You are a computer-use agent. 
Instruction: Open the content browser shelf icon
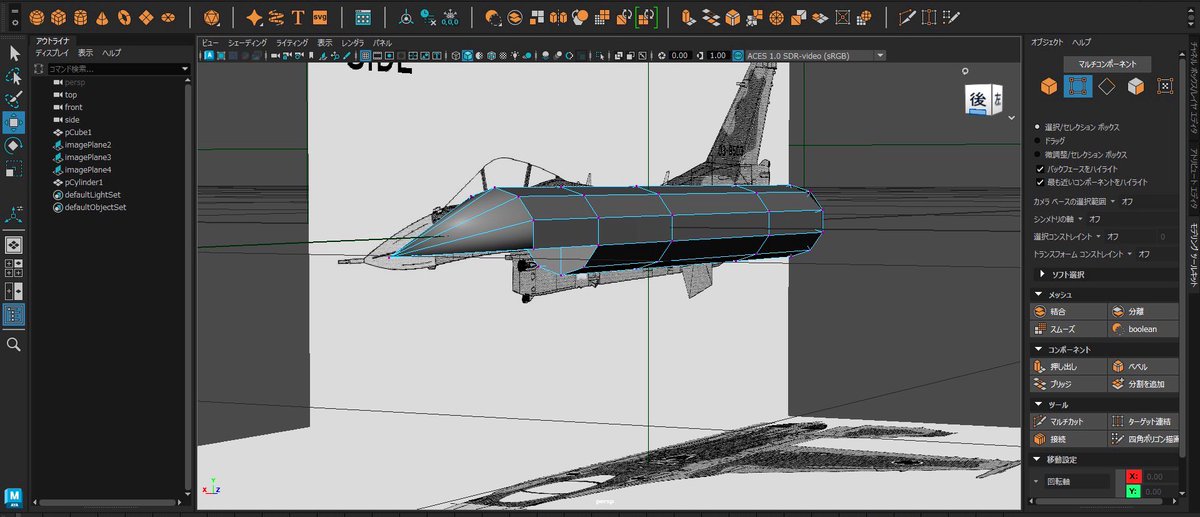[x=363, y=17]
